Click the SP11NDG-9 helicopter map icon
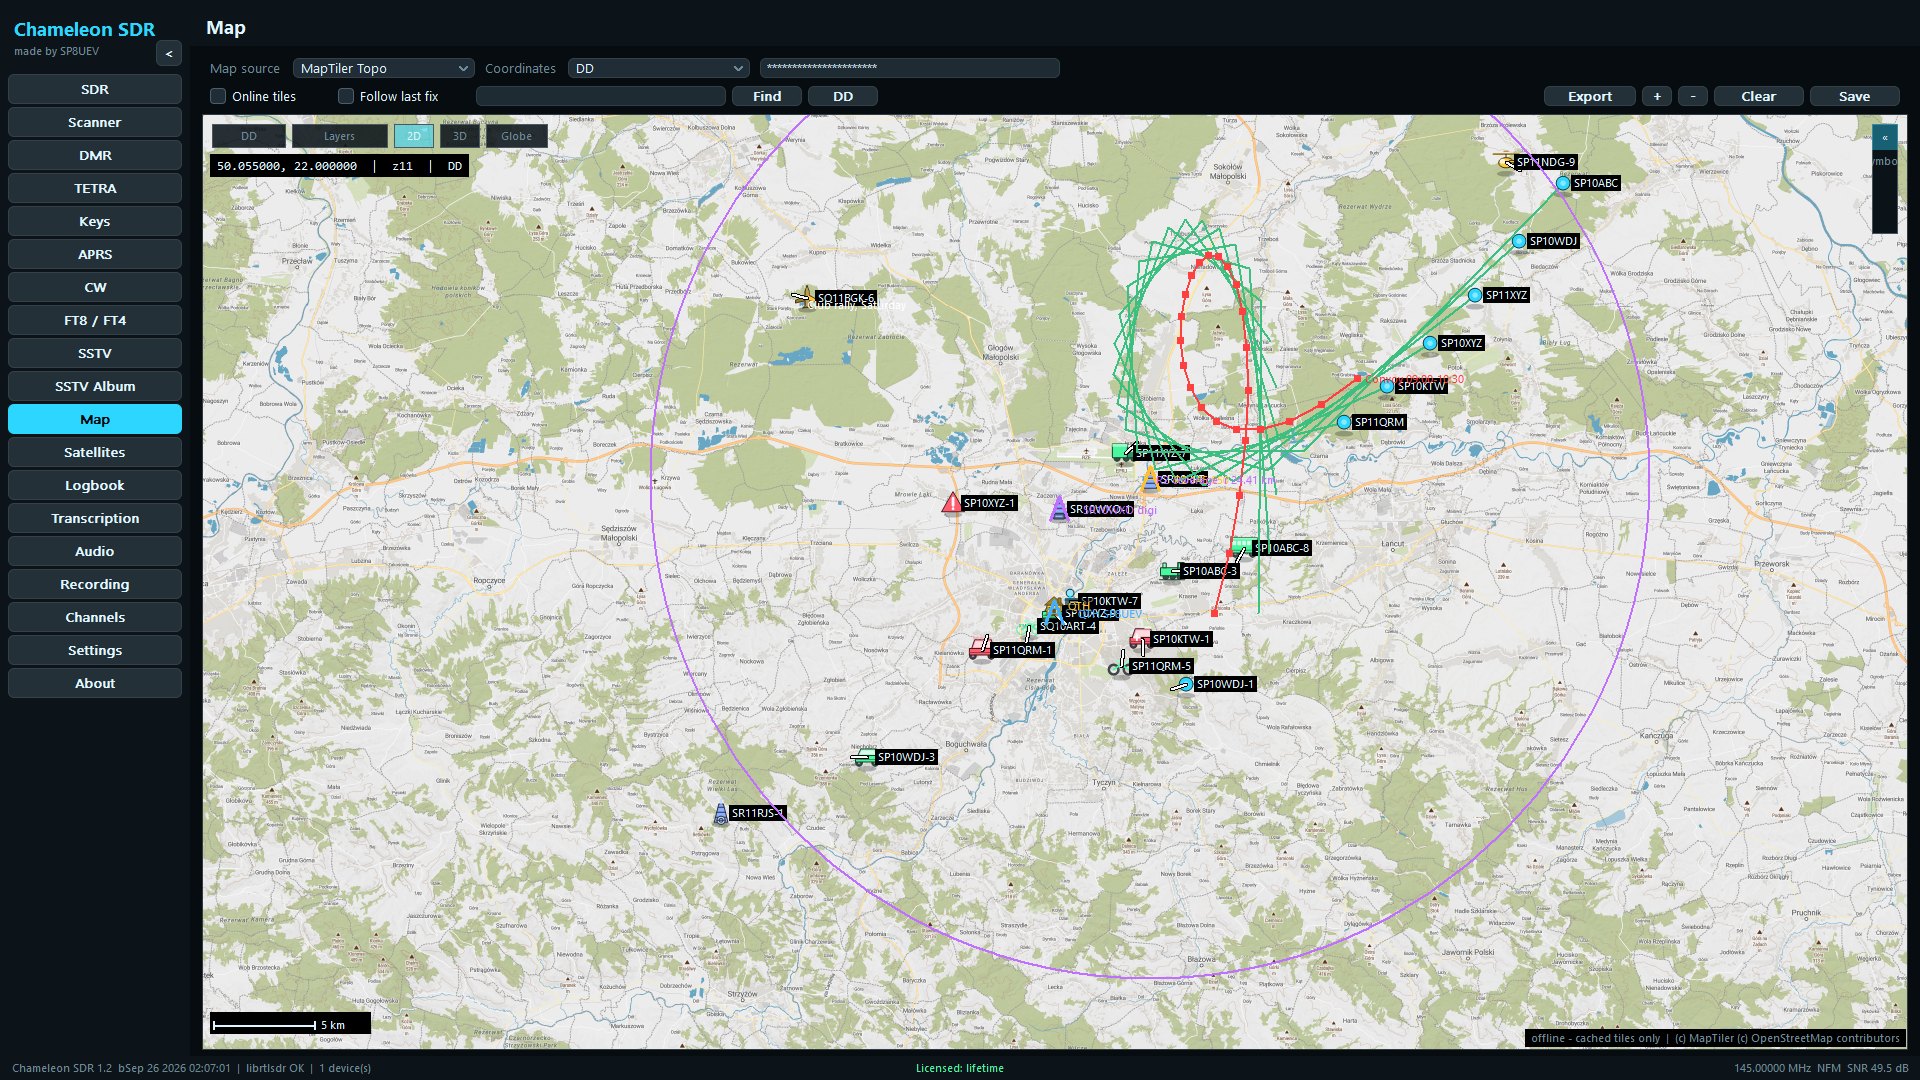The width and height of the screenshot is (1920, 1080). point(1505,161)
